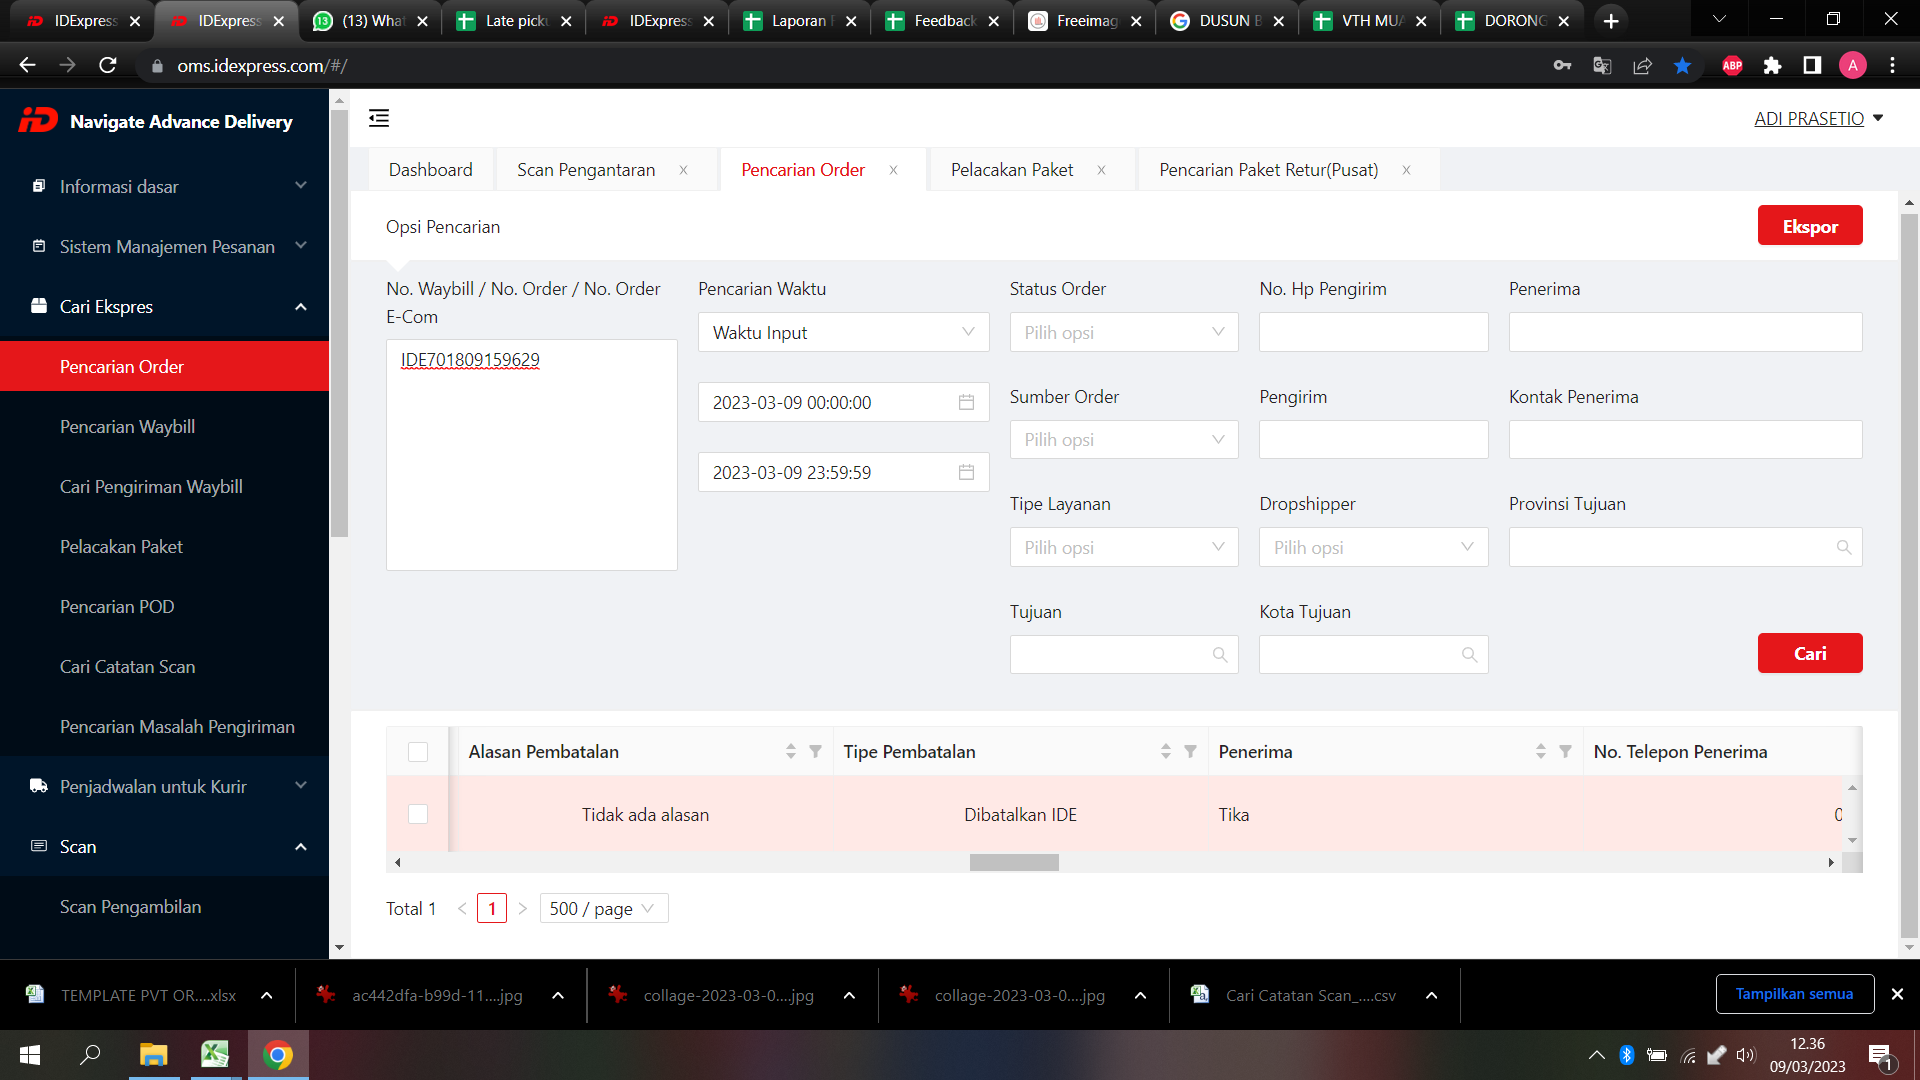
Task: Open the Status Order dropdown
Action: point(1123,332)
